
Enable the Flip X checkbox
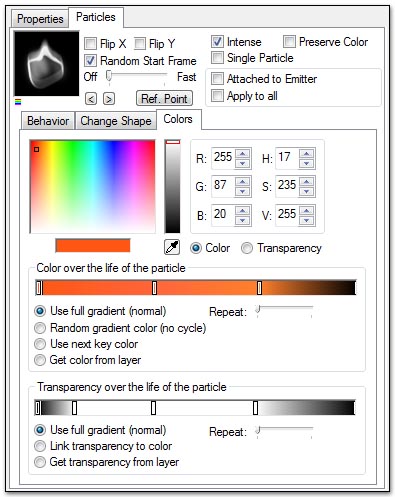(x=90, y=43)
